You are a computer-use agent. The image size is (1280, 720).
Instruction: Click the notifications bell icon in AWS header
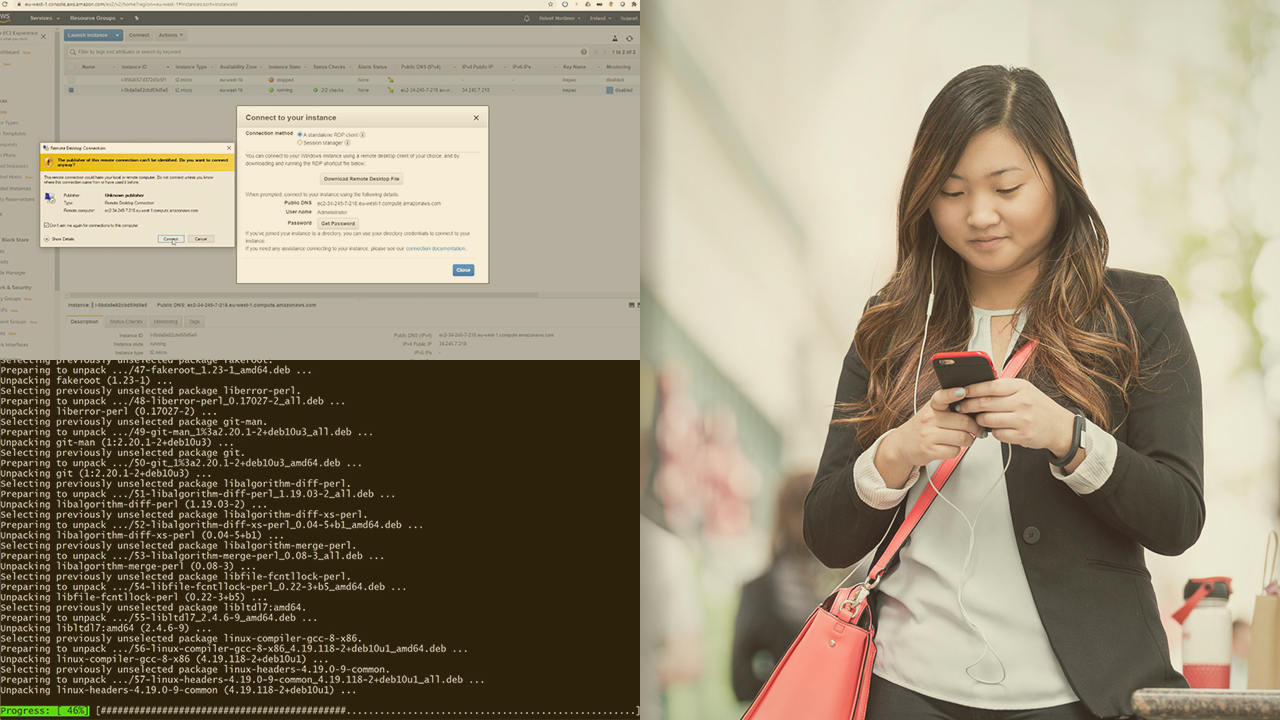pyautogui.click(x=527, y=18)
